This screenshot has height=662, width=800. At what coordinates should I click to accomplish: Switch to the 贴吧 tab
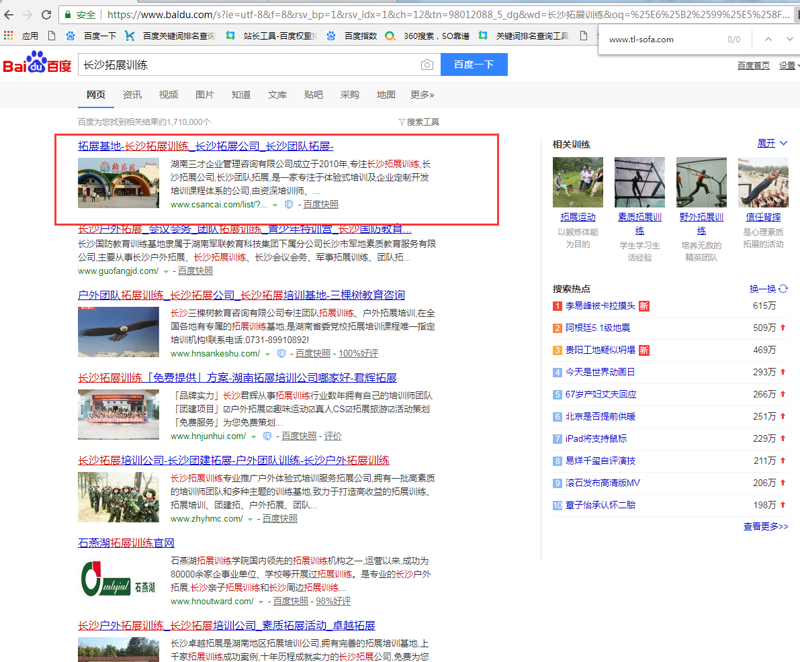[x=313, y=95]
